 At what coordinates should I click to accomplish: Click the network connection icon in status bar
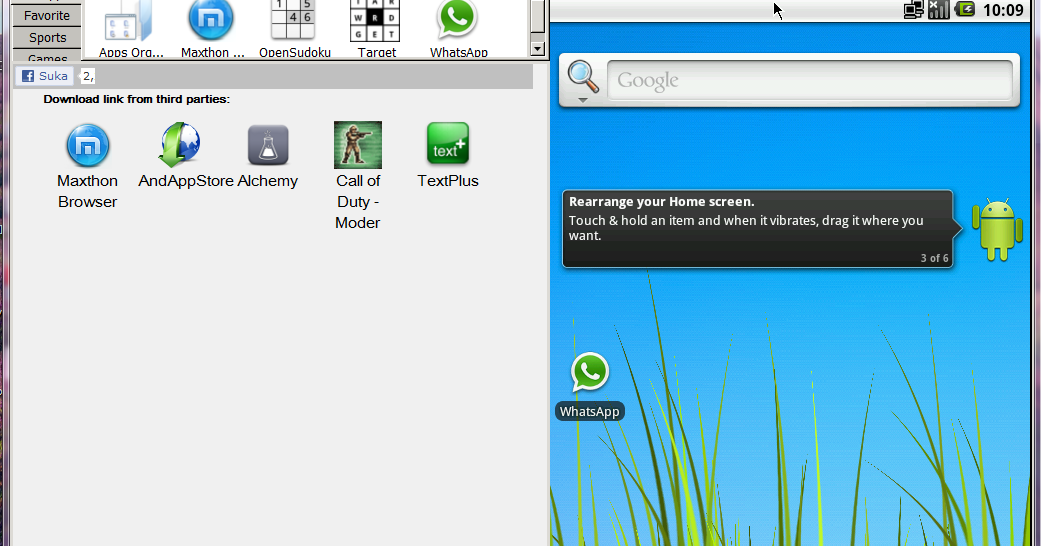pyautogui.click(x=914, y=9)
